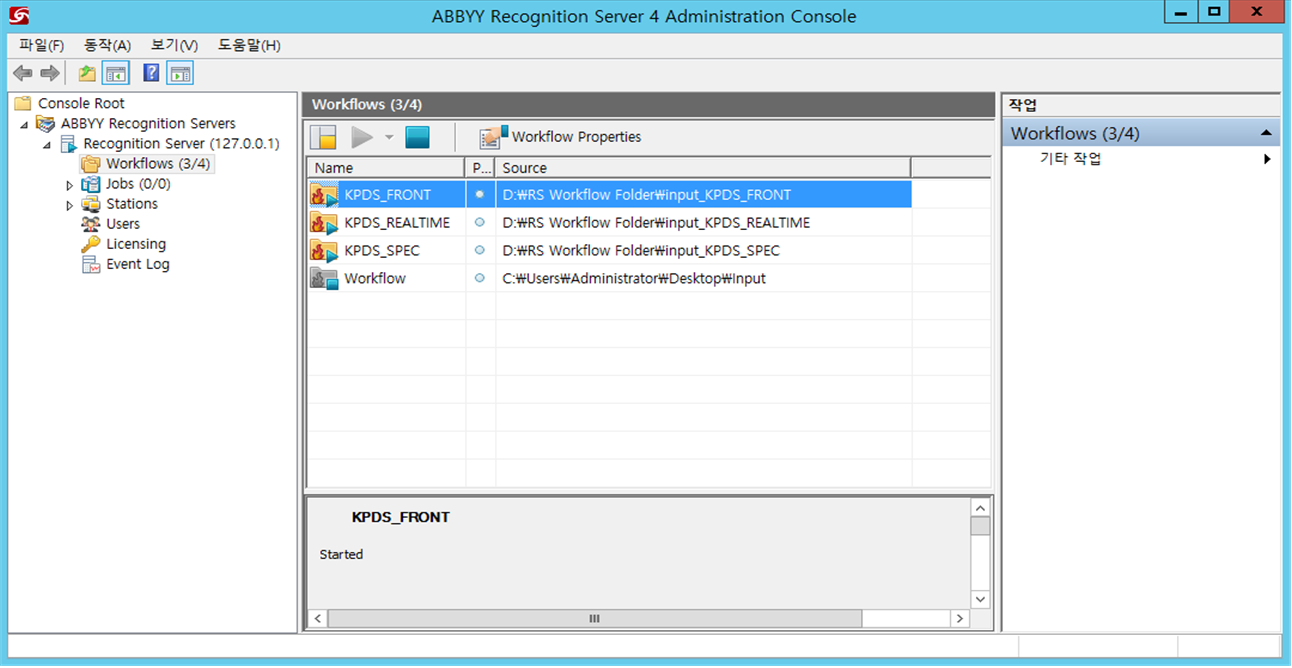Select the Licensing label in the tree
The width and height of the screenshot is (1292, 668).
click(x=136, y=244)
